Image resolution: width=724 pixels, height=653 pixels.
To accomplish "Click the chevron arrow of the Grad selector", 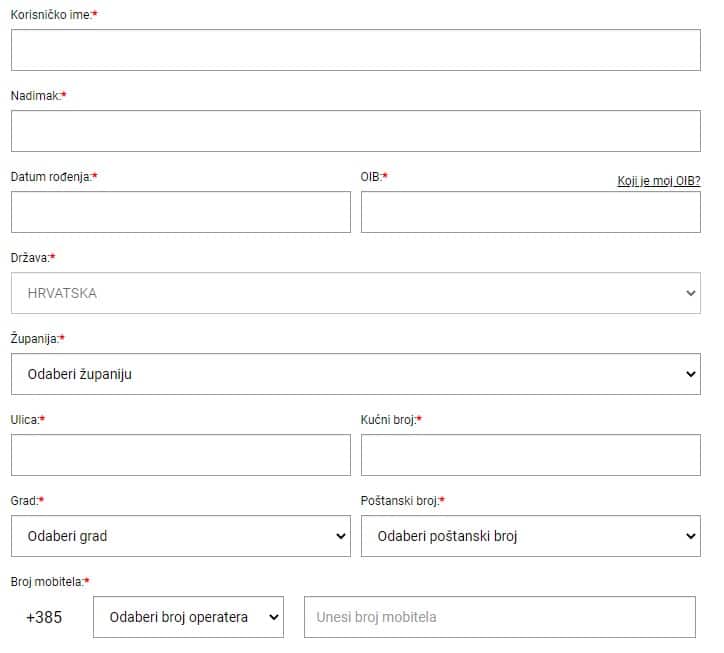I will pos(341,536).
